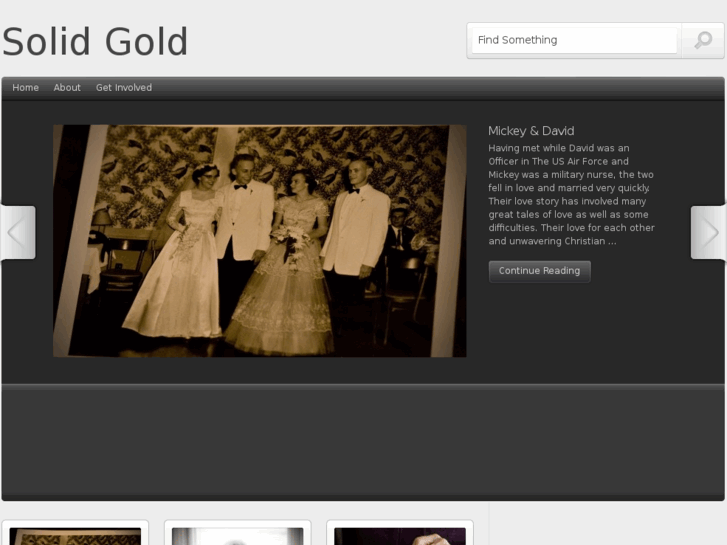Viewport: 727px width, 545px height.
Task: Open the Mickey & David story heading
Action: [531, 131]
